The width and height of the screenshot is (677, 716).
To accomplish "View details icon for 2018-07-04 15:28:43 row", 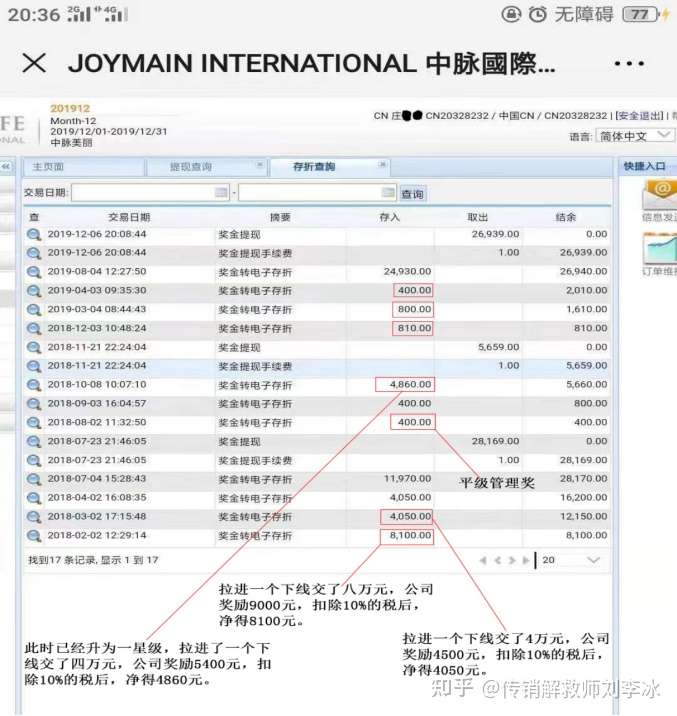I will click(x=34, y=479).
